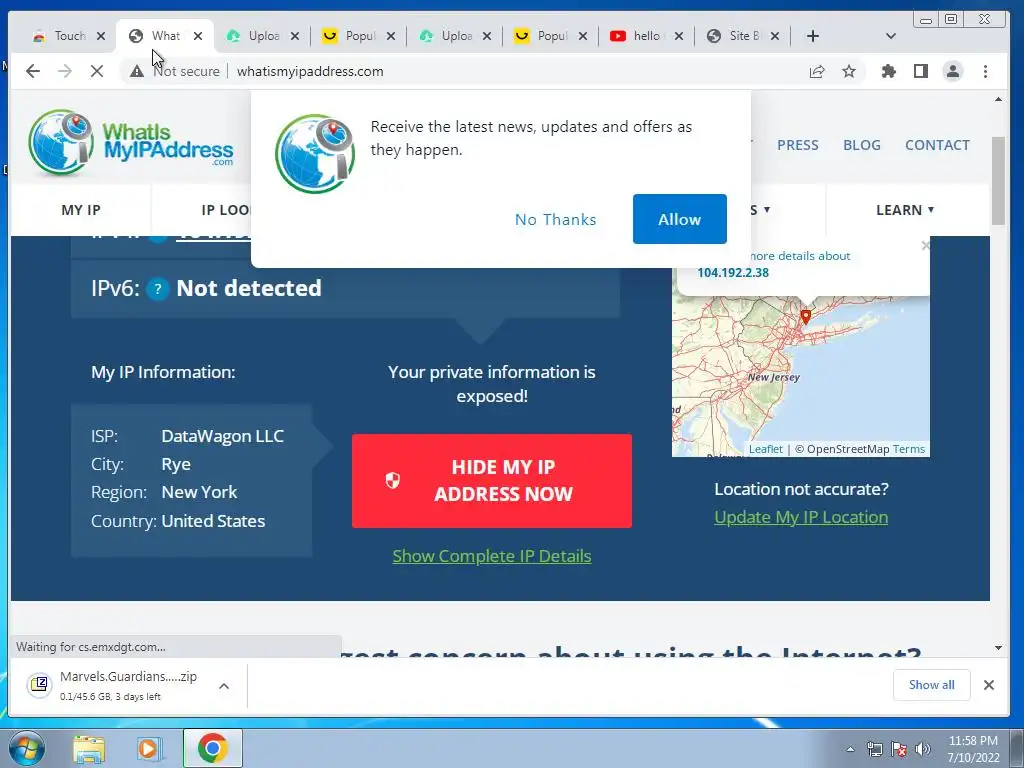Bookmark this page with the star

(849, 71)
